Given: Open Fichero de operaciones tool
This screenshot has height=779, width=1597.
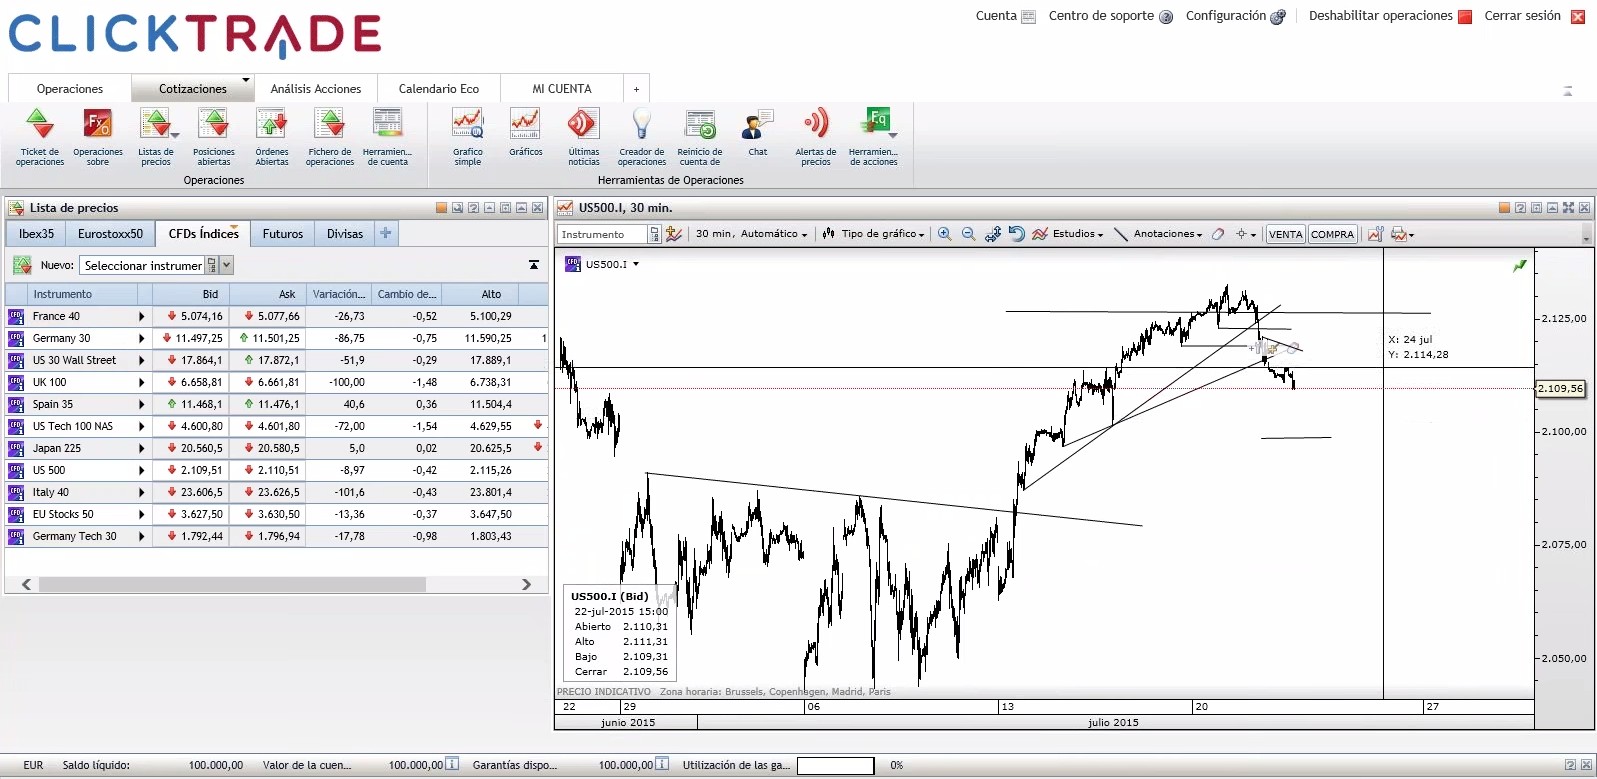Looking at the screenshot, I should [x=330, y=137].
